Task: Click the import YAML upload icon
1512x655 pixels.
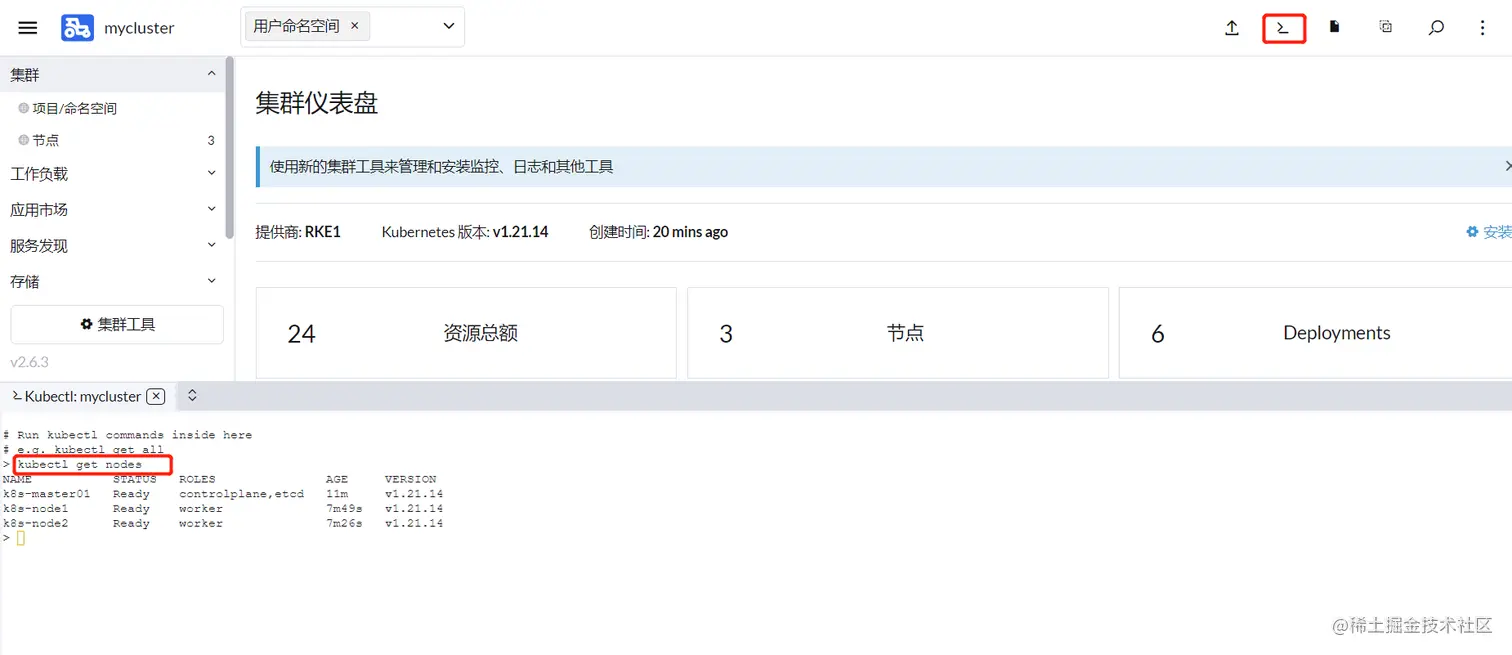Action: click(x=1232, y=28)
